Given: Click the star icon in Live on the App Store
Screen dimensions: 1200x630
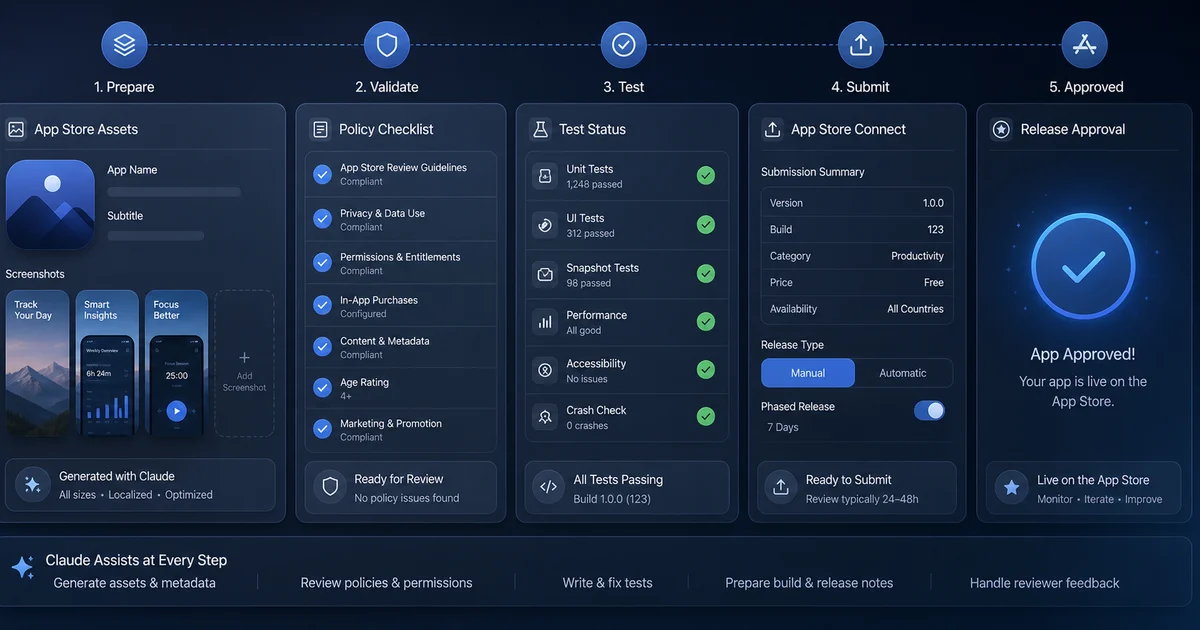Looking at the screenshot, I should click(x=1012, y=488).
